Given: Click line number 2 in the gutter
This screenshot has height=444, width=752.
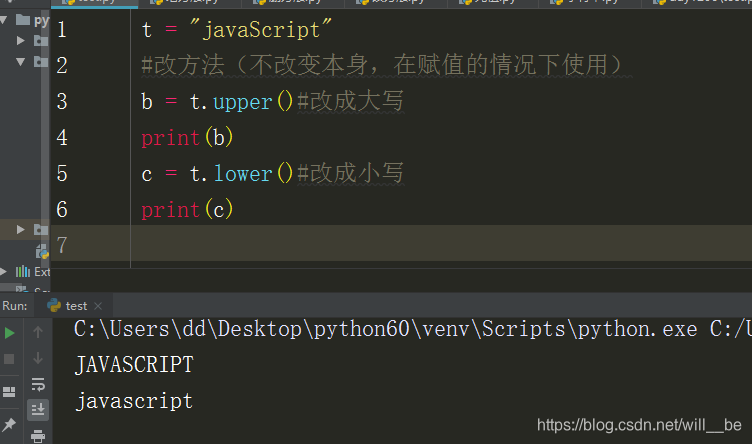Looking at the screenshot, I should [x=62, y=66].
